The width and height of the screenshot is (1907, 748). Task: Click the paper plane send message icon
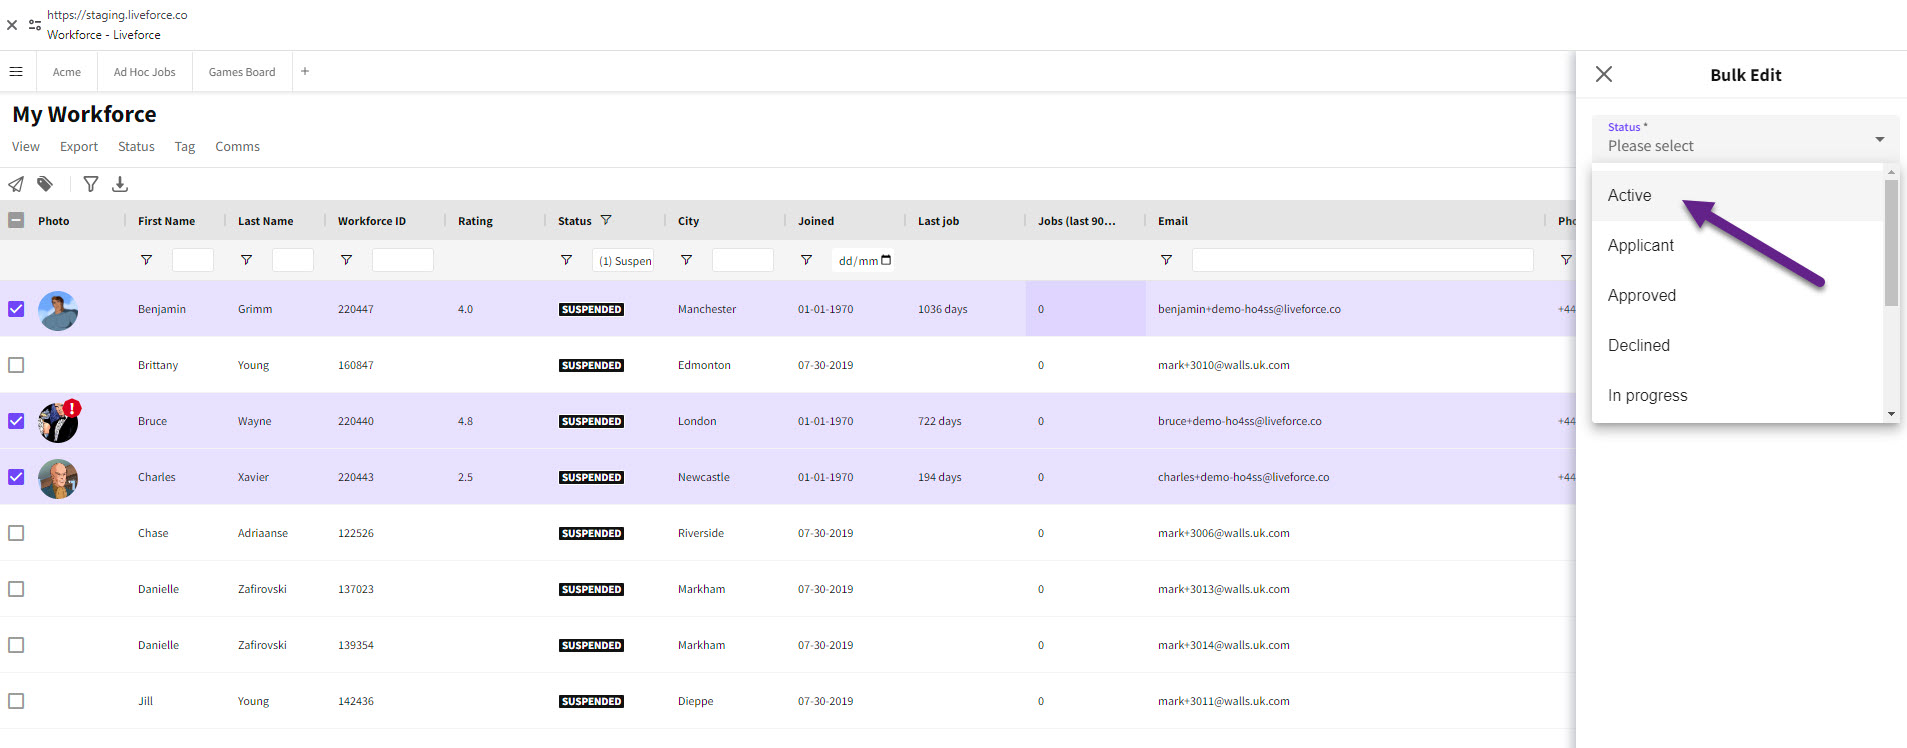tap(16, 184)
